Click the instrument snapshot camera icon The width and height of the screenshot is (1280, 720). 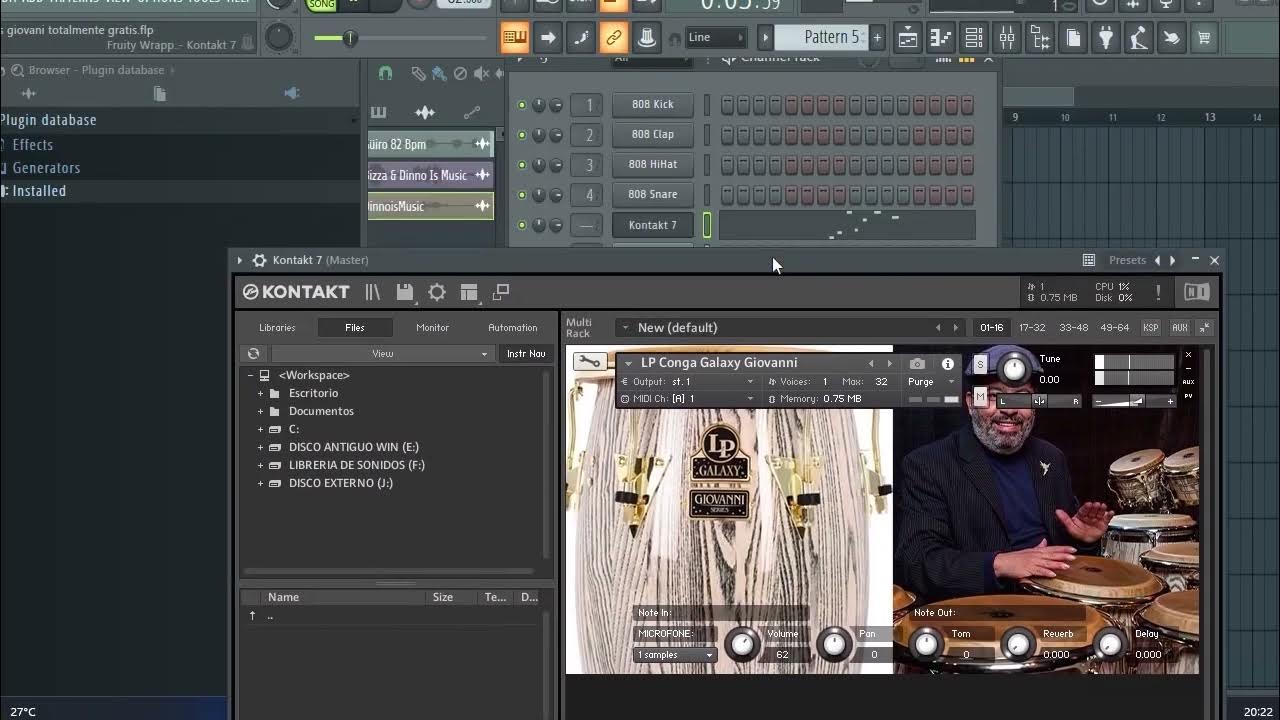(x=917, y=363)
